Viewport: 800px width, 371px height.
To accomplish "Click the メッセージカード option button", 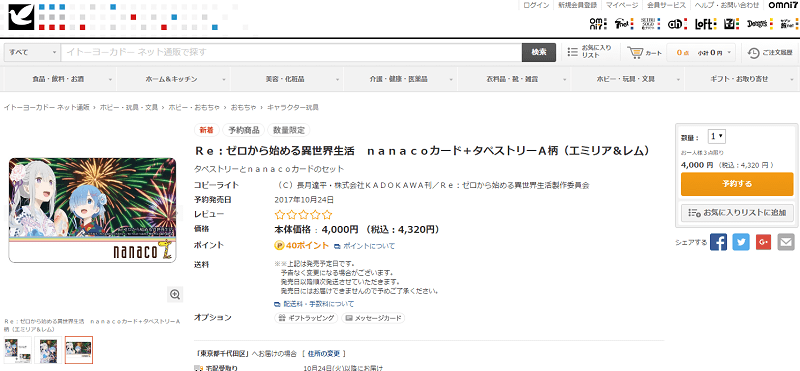I will click(373, 318).
